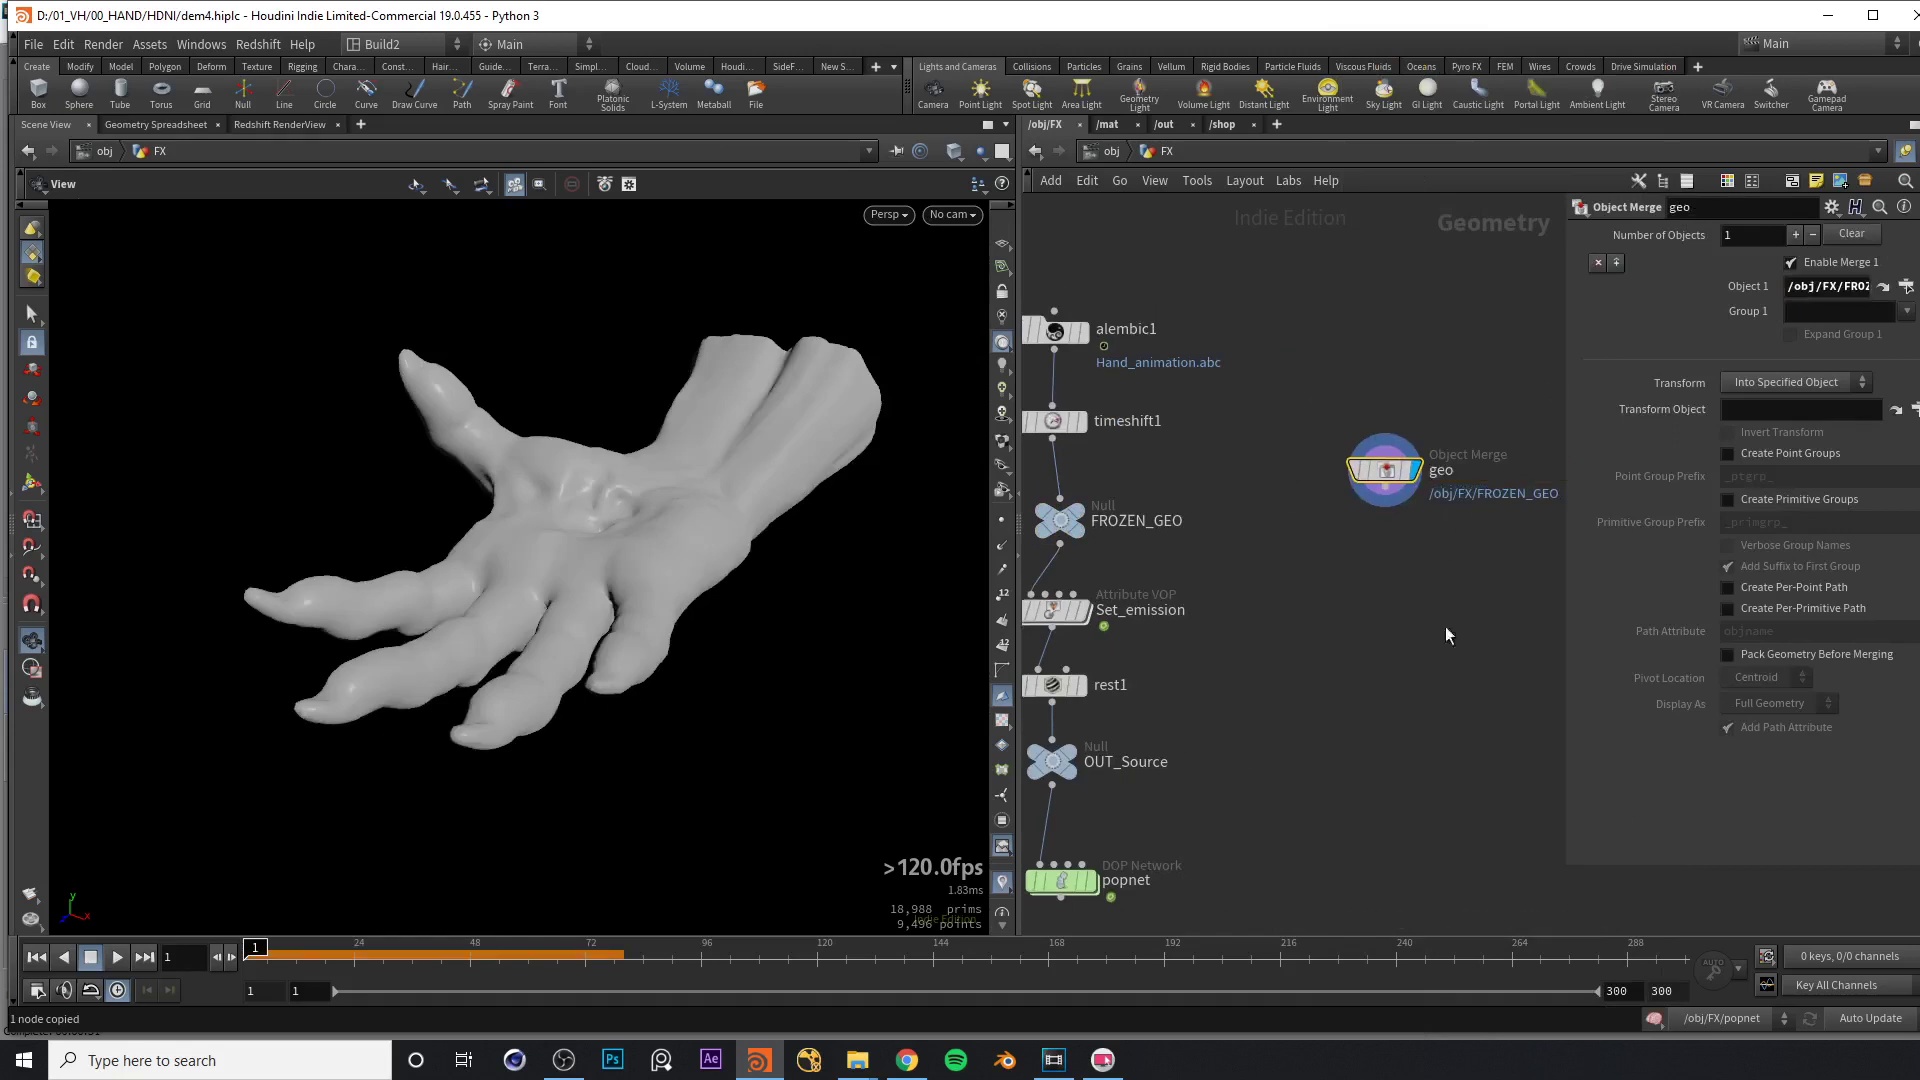Click Key All Channels button

point(1836,985)
